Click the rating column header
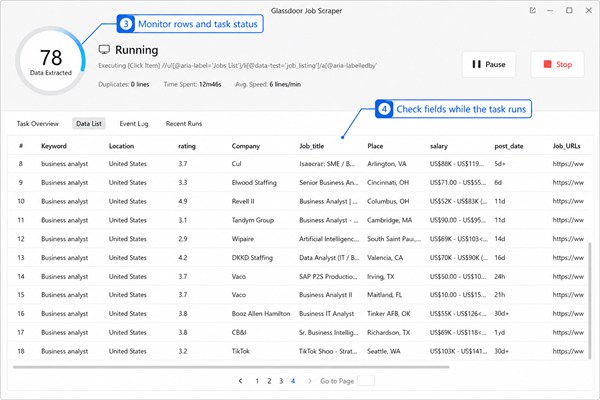Image resolution: width=600 pixels, height=400 pixels. tap(187, 146)
